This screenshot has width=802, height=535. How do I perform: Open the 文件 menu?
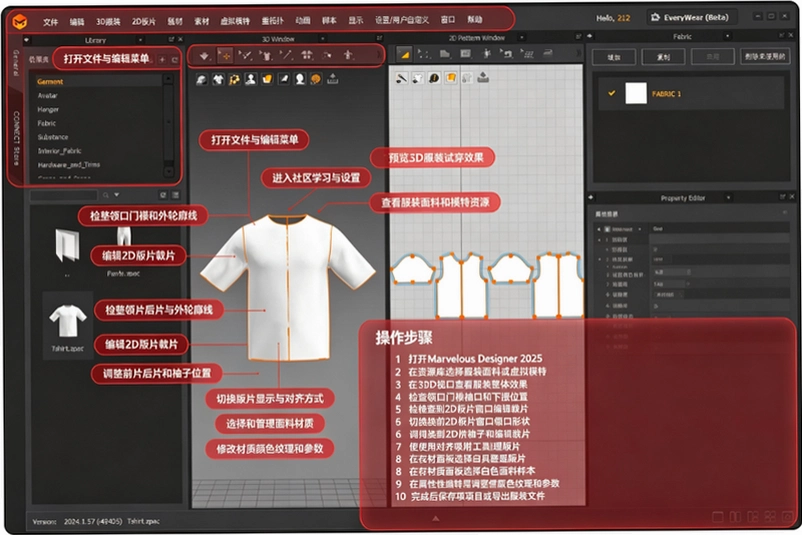(50, 21)
